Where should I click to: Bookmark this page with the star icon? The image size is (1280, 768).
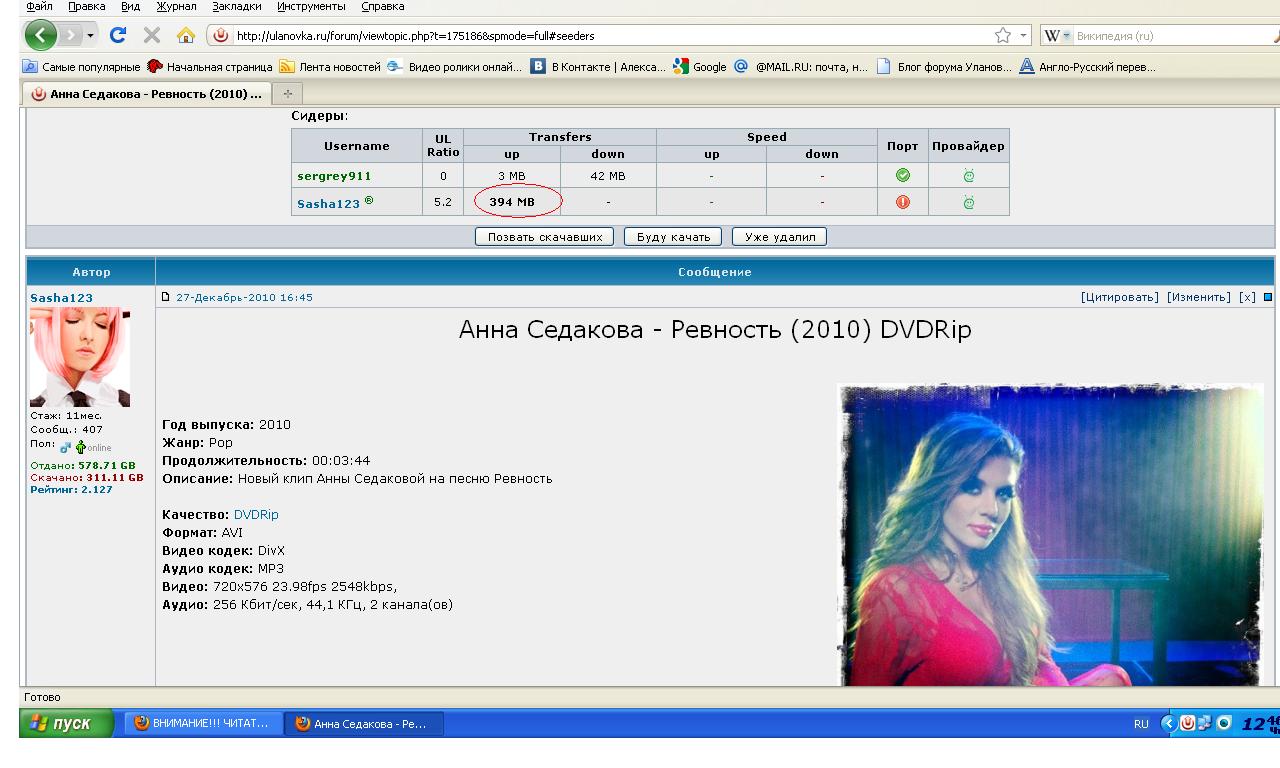click(1003, 36)
